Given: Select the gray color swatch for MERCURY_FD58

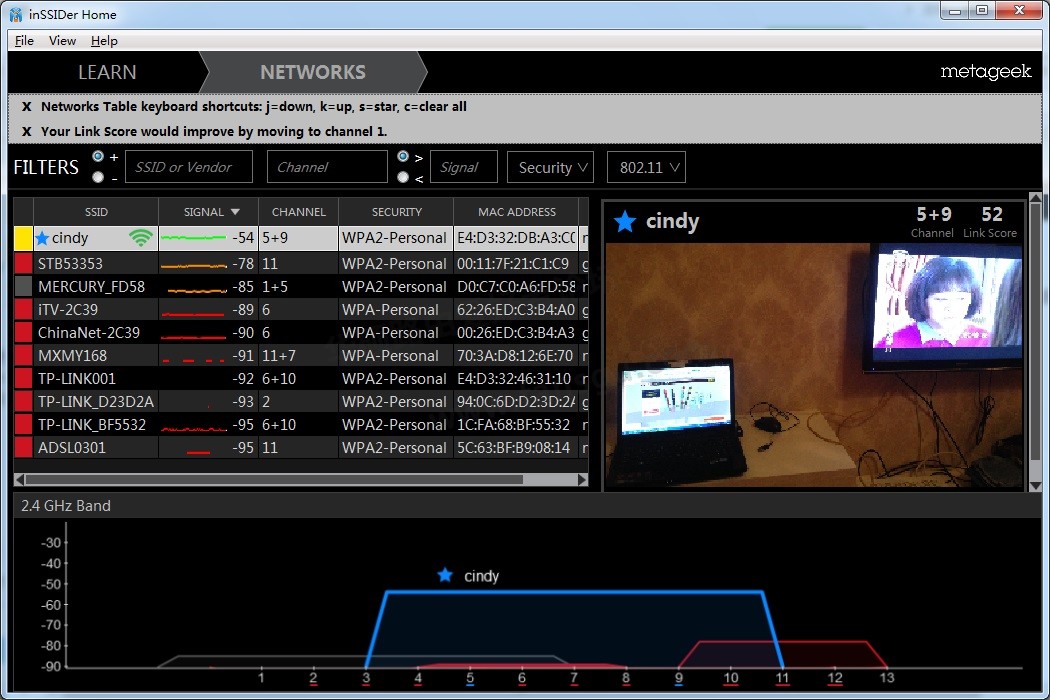Looking at the screenshot, I should (23, 287).
